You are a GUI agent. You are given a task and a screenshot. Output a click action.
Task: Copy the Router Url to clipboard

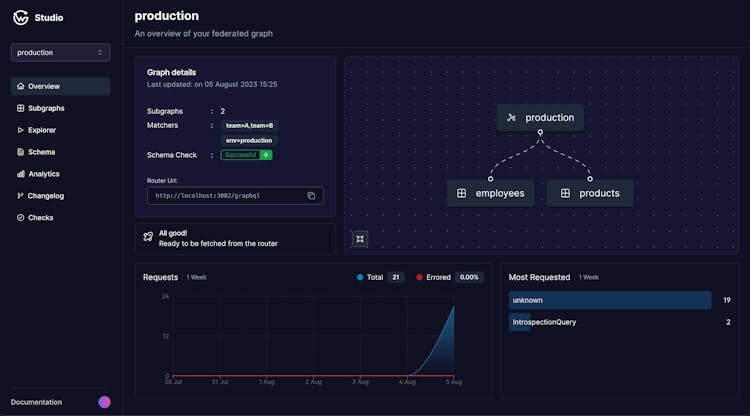coord(311,196)
